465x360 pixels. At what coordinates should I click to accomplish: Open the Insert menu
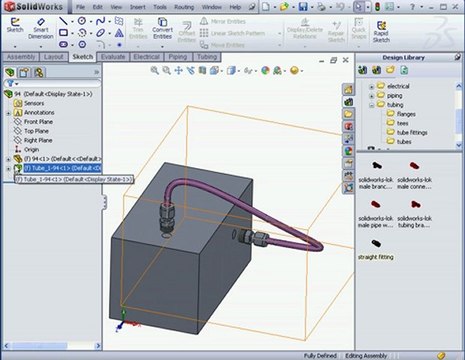pyautogui.click(x=138, y=7)
